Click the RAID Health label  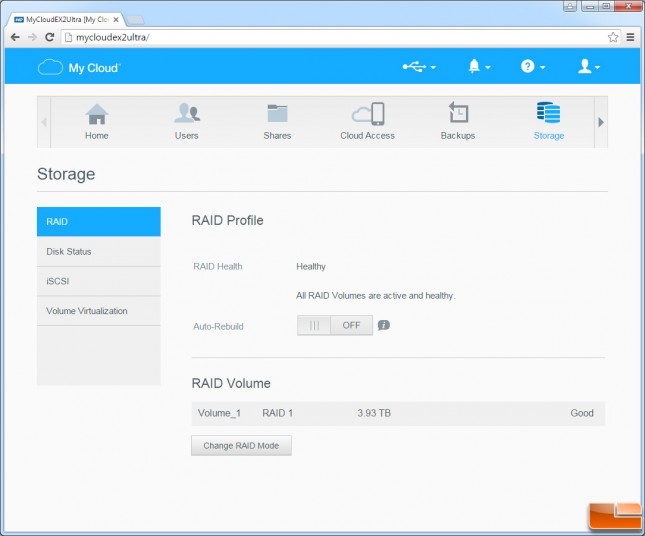[218, 267]
